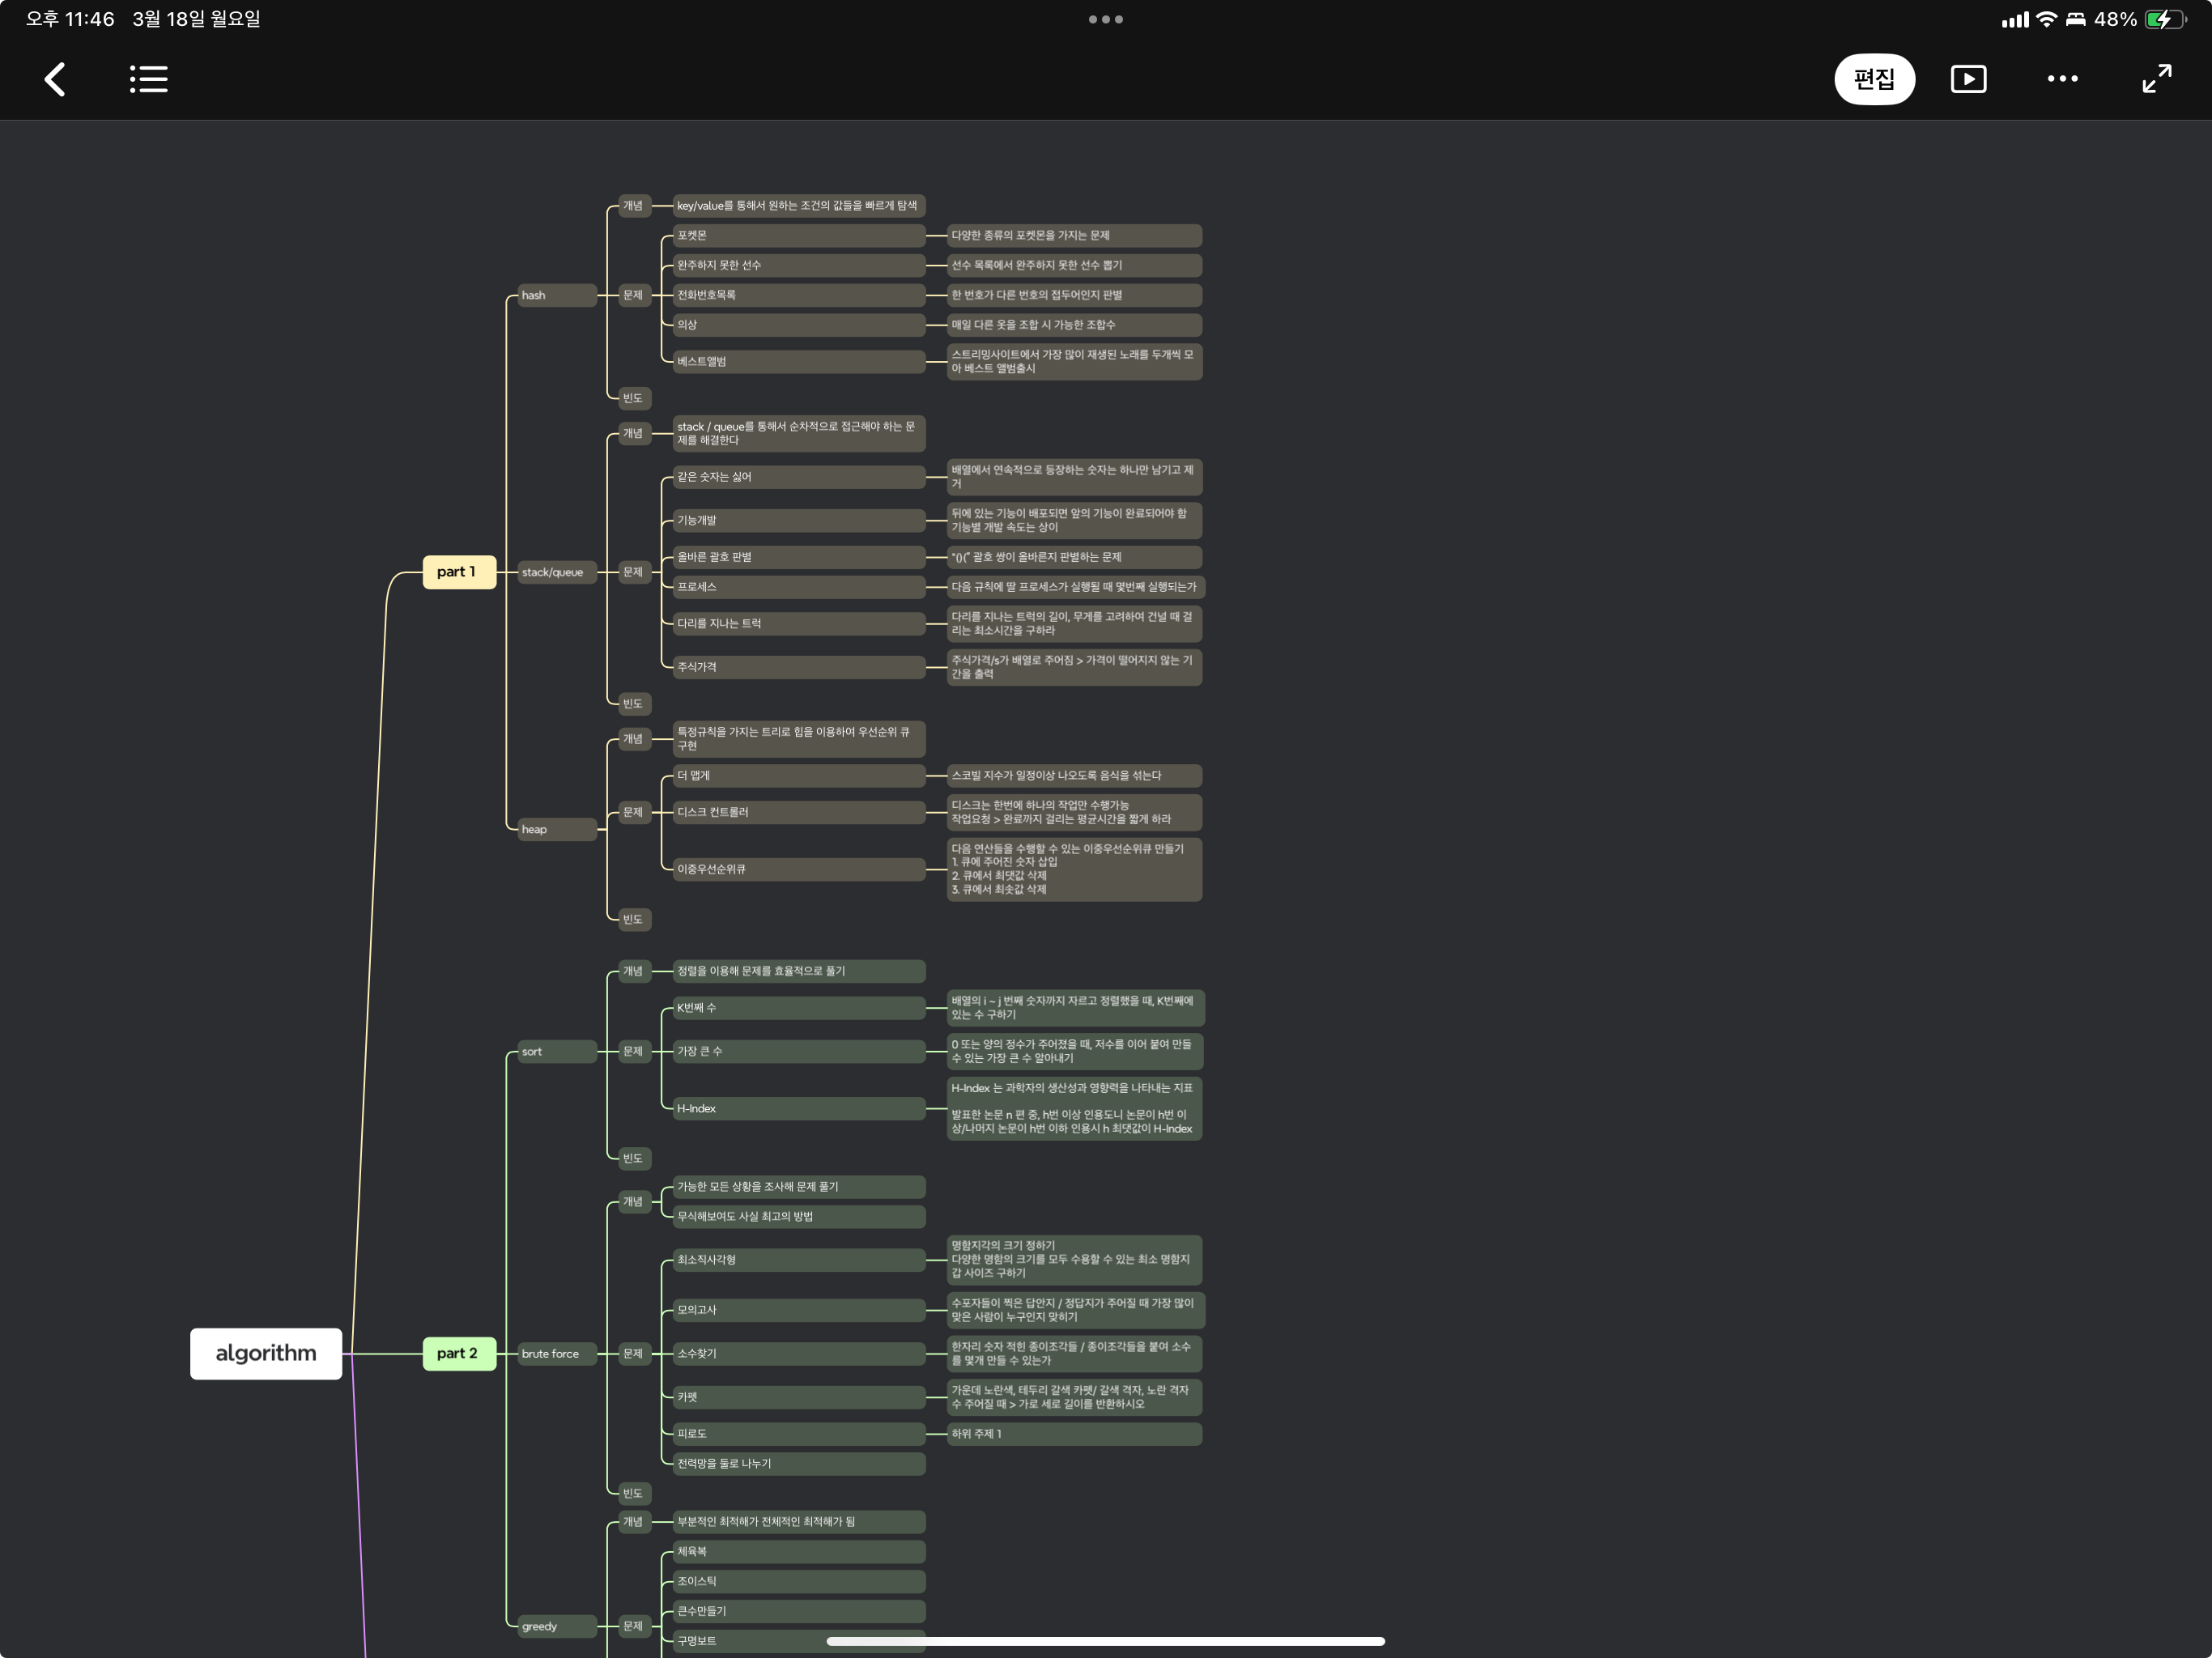Select the 하위 주제 1 node
The height and width of the screenshot is (1658, 2212).
1074,1434
